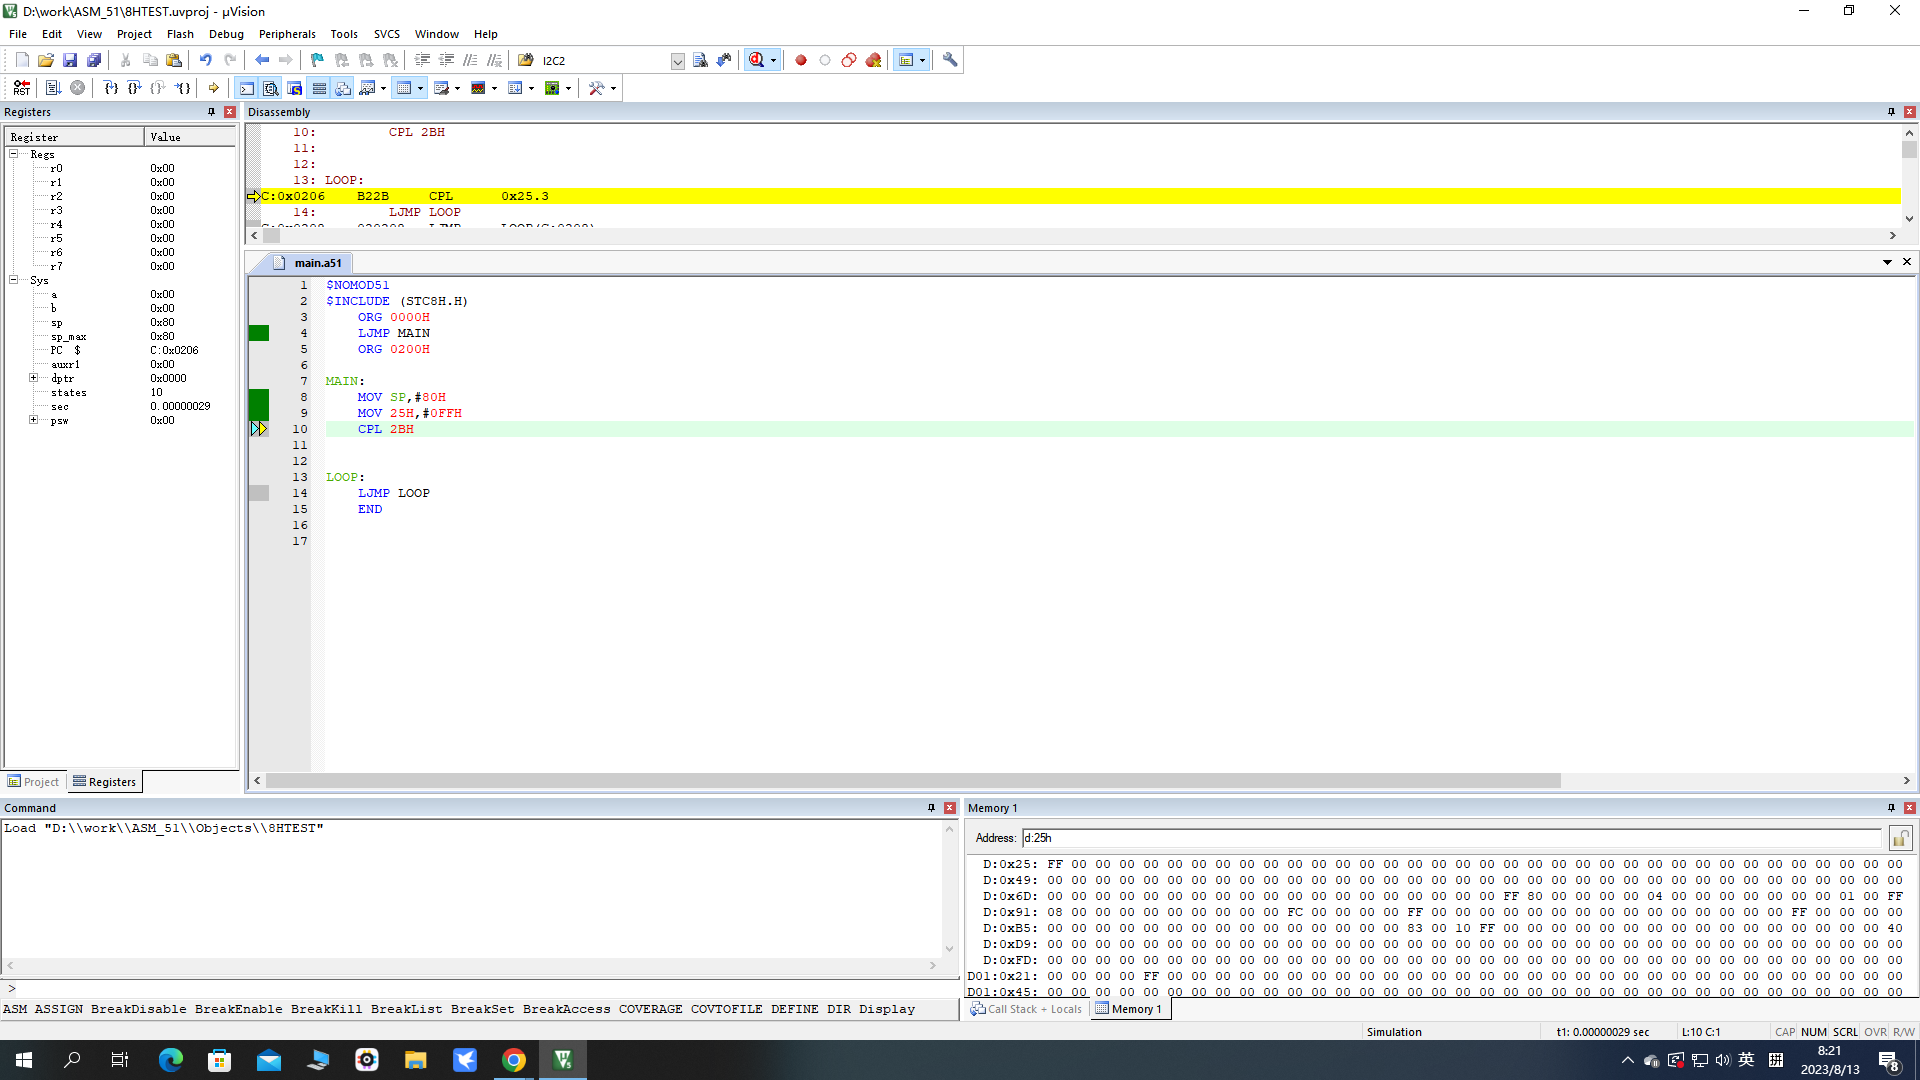The width and height of the screenshot is (1920, 1080).
Task: Click the Open file icon
Action: 46,60
